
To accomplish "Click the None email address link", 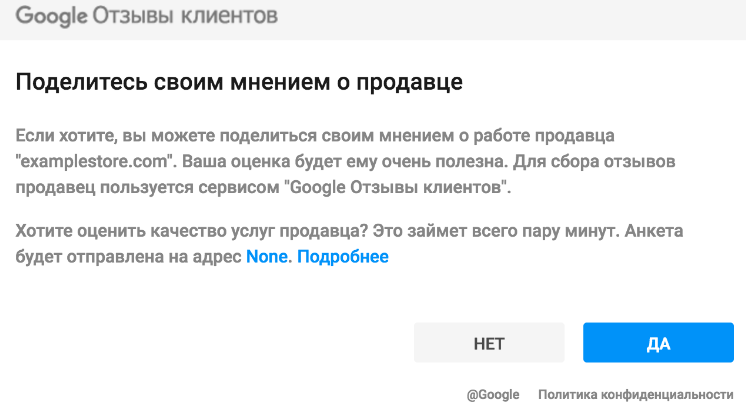I will 267,257.
